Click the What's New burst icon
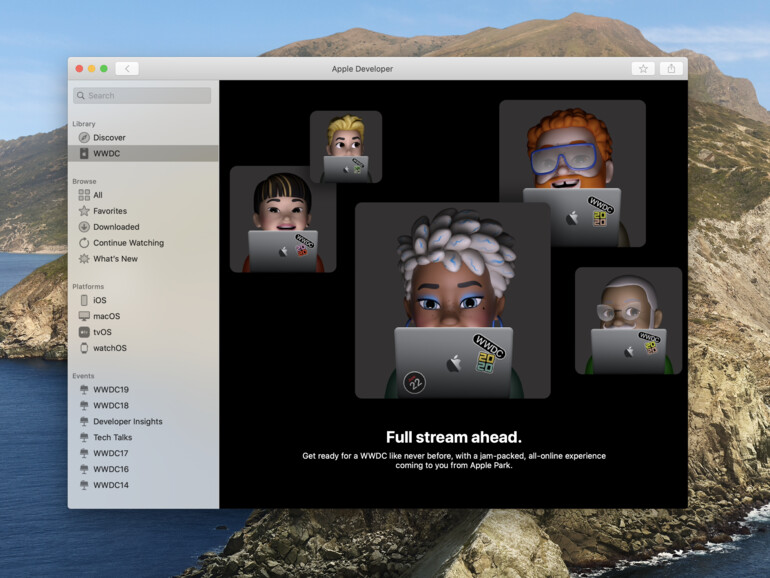 (x=84, y=259)
